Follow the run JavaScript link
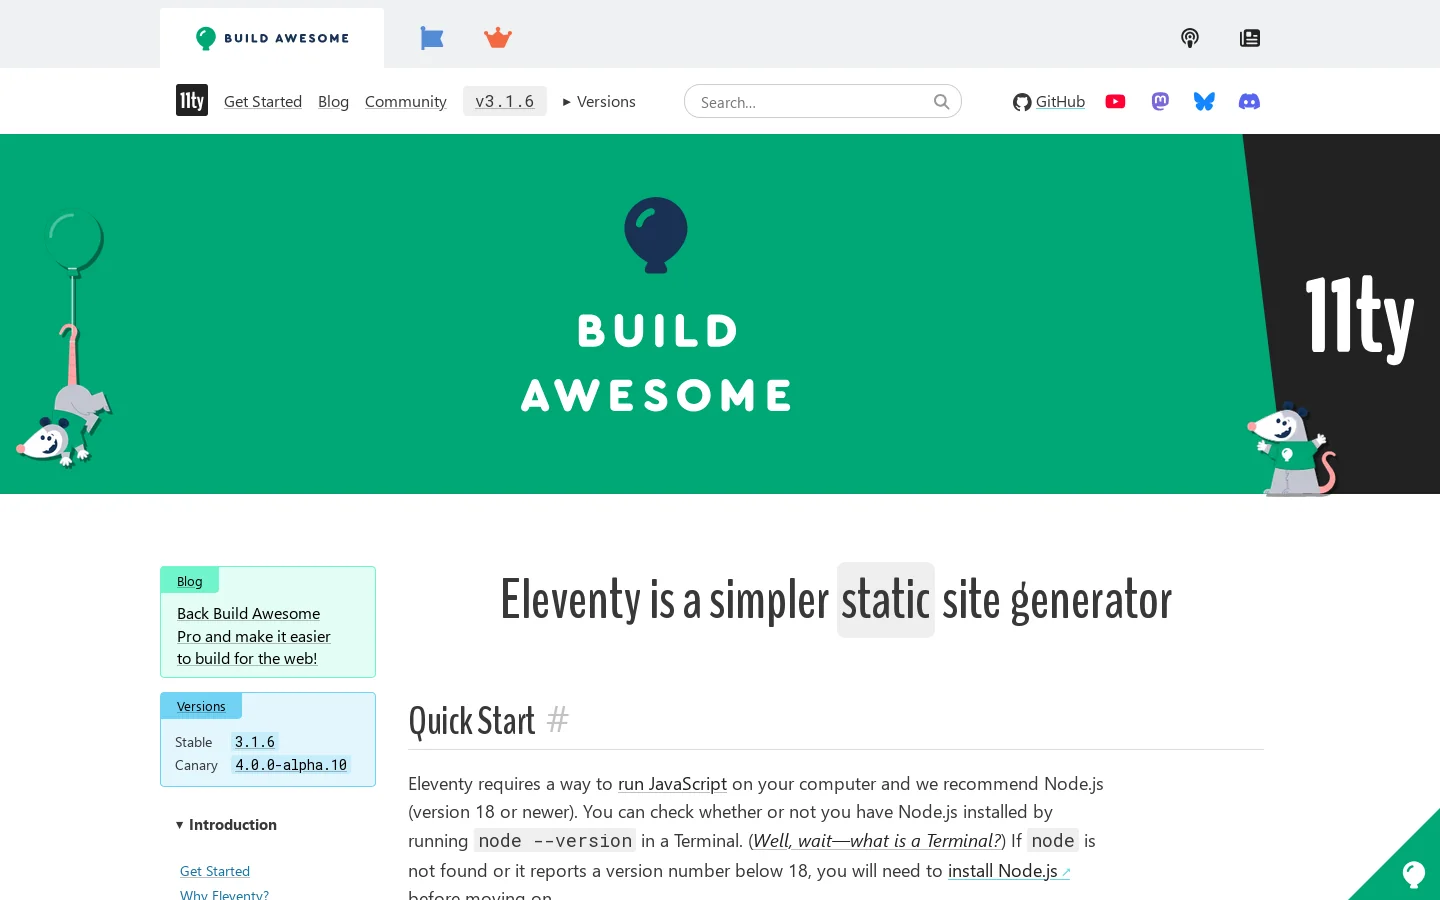1440x900 pixels. point(672,784)
